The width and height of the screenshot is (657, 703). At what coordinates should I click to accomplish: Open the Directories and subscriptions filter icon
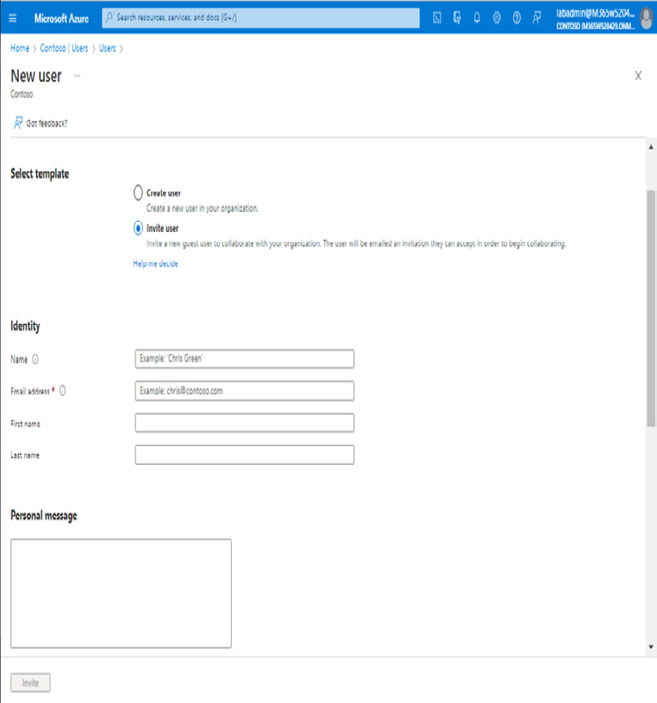(x=457, y=18)
